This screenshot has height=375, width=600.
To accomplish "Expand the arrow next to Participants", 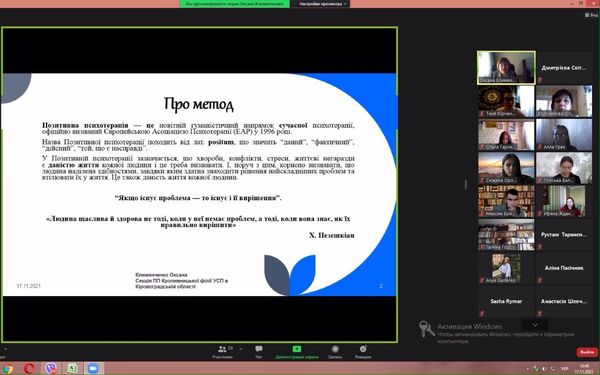I will click(x=241, y=349).
